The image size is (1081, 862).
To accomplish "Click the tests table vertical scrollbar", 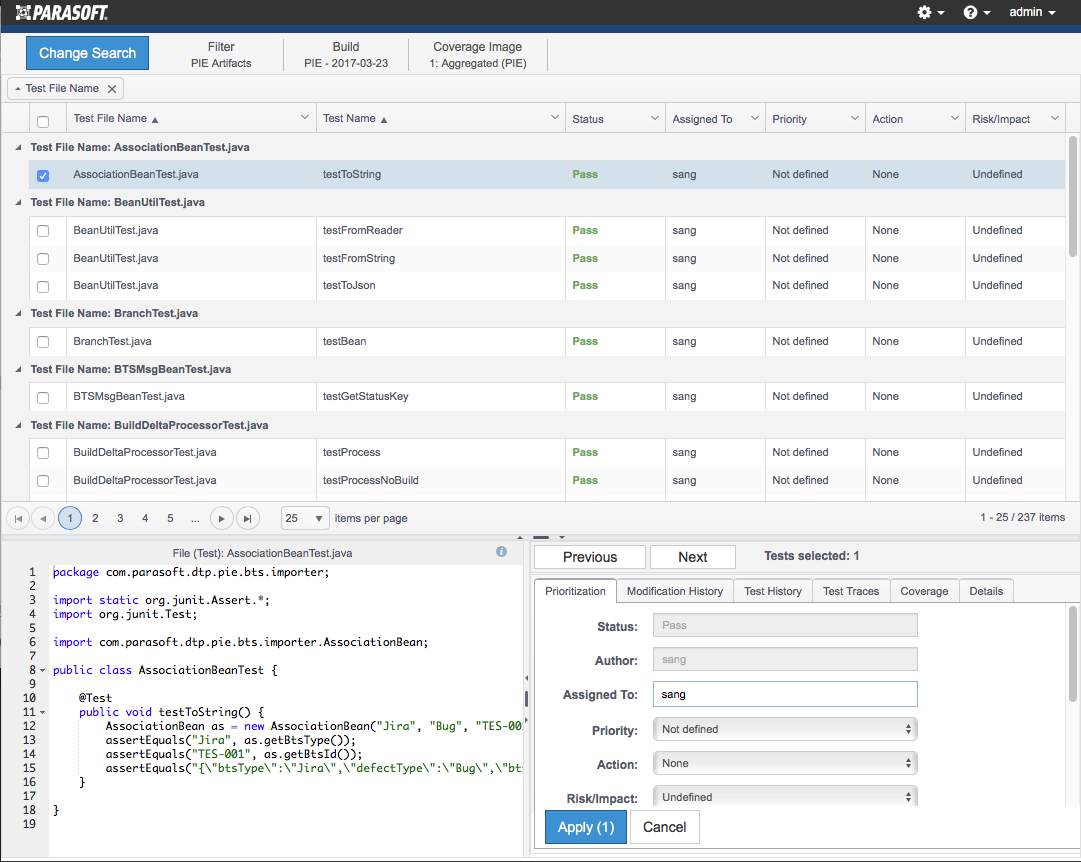I will tap(1072, 197).
